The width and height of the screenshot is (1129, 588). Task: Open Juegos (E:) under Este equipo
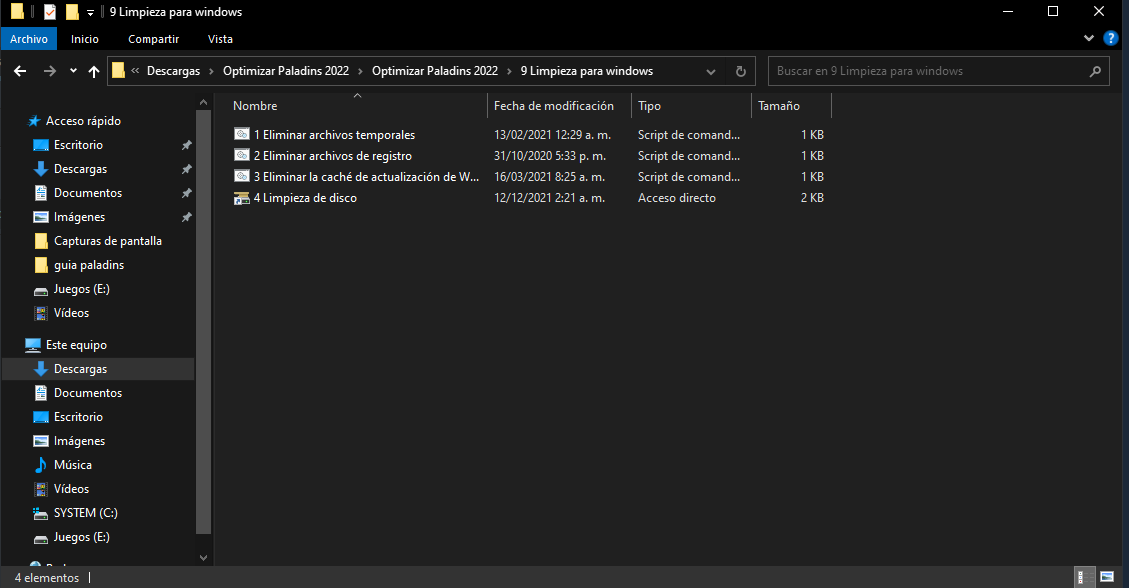point(81,537)
